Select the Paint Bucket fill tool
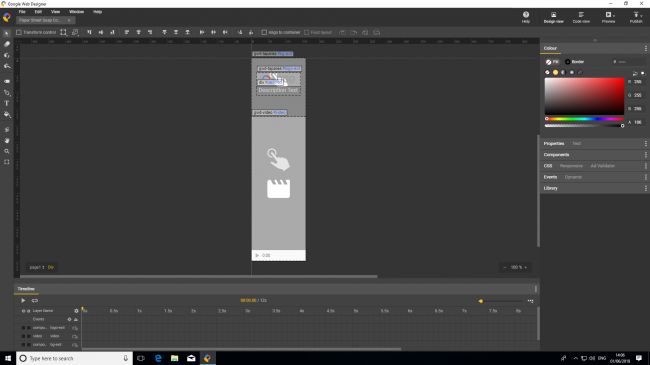The width and height of the screenshot is (650, 365). (7, 115)
